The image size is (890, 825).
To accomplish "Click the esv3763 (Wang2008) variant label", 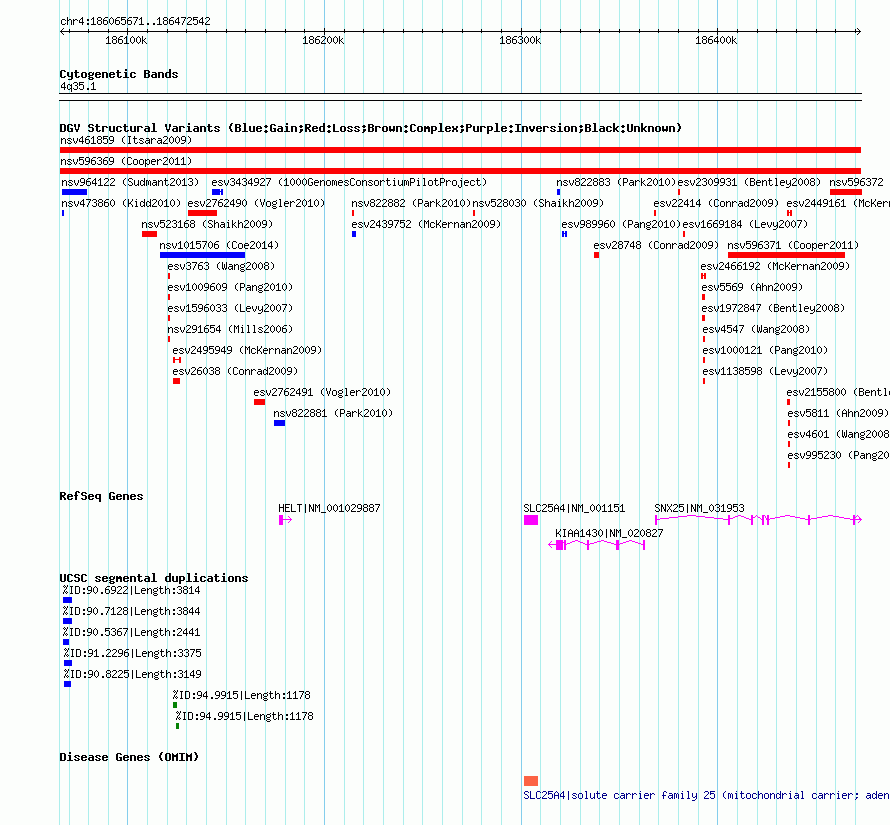I will pos(221,266).
